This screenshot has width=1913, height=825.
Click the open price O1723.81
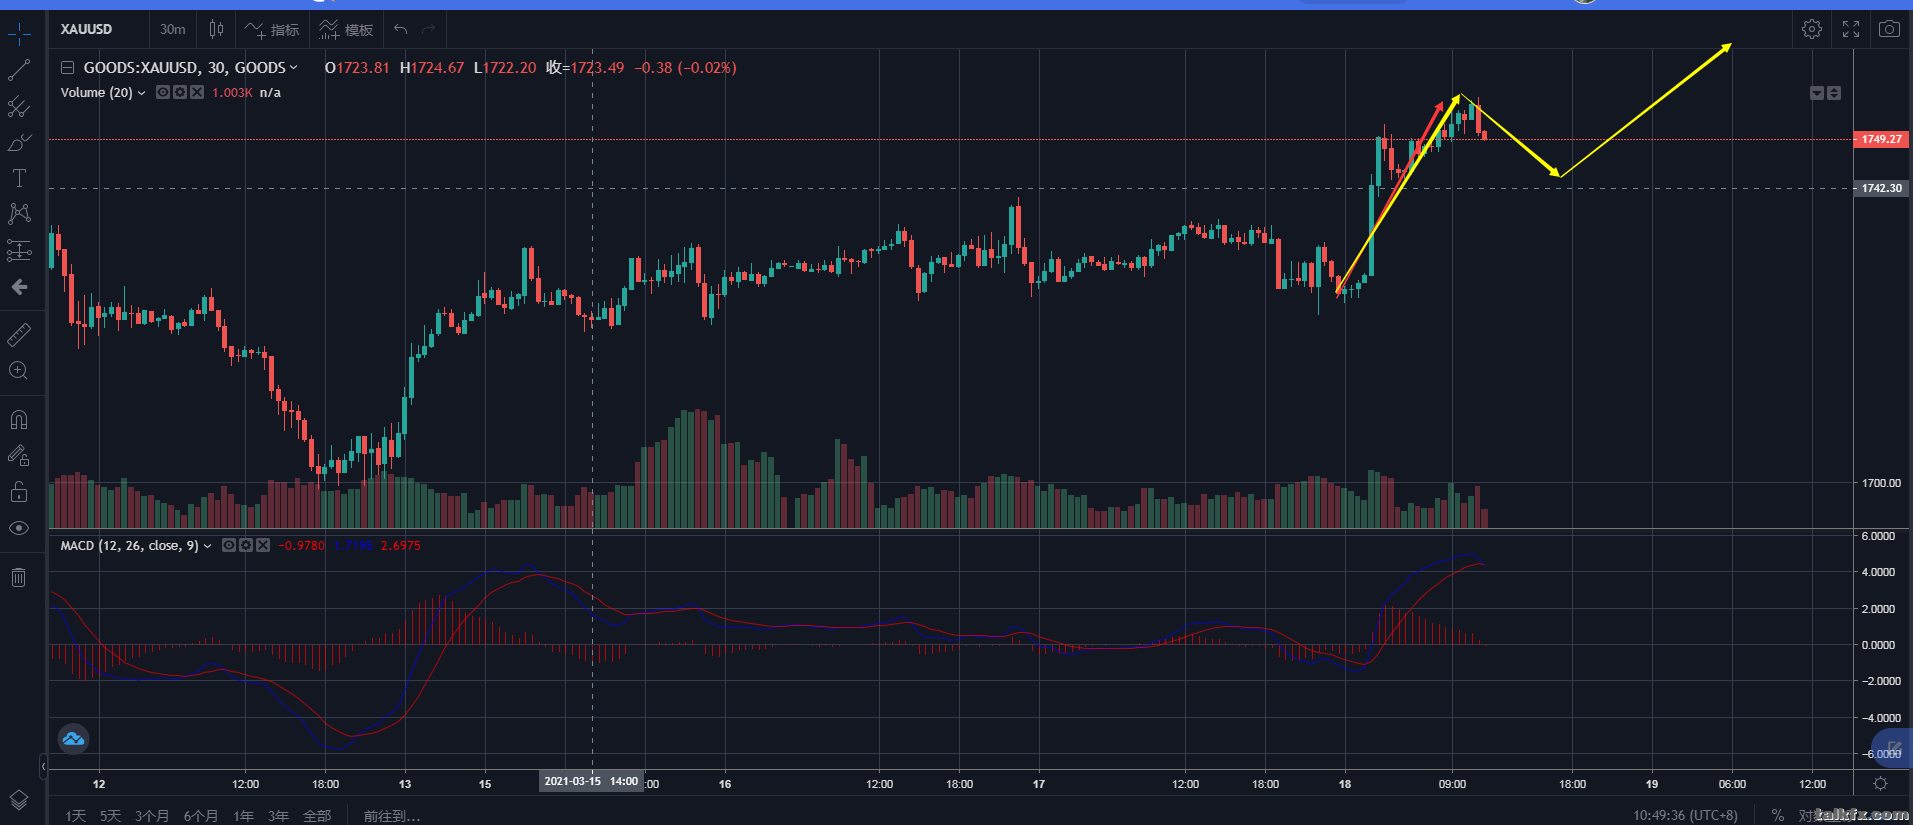[357, 68]
